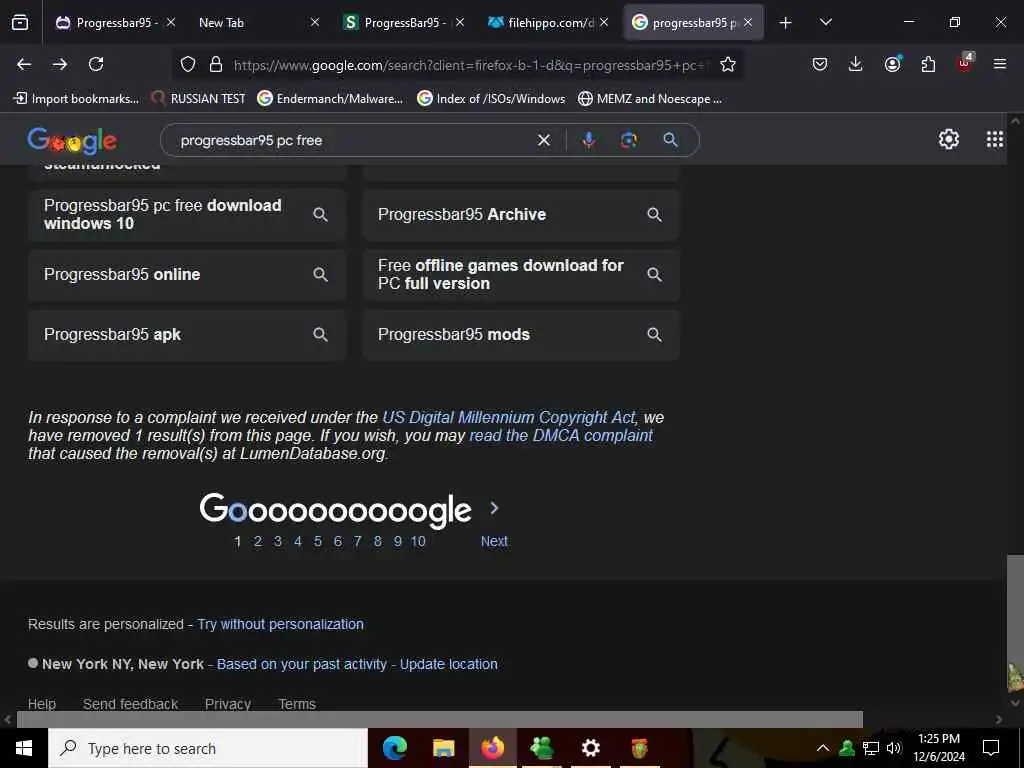Open the Firefox hamburger menu

point(1000,64)
